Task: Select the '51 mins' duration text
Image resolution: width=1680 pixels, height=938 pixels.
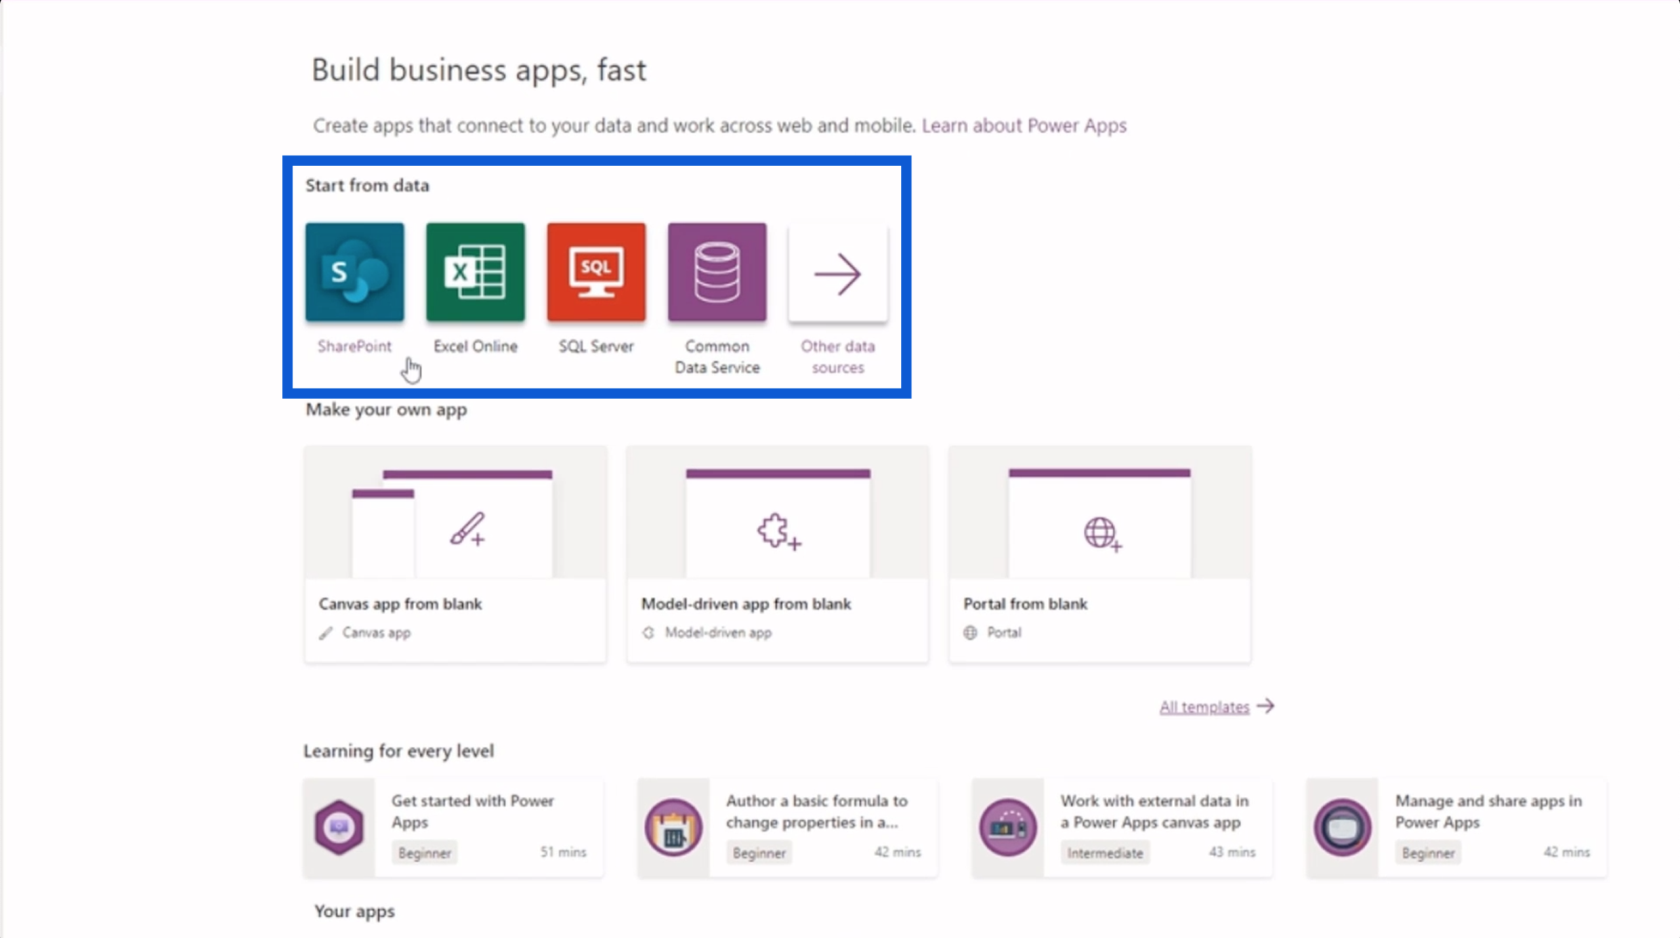Action: coord(563,852)
